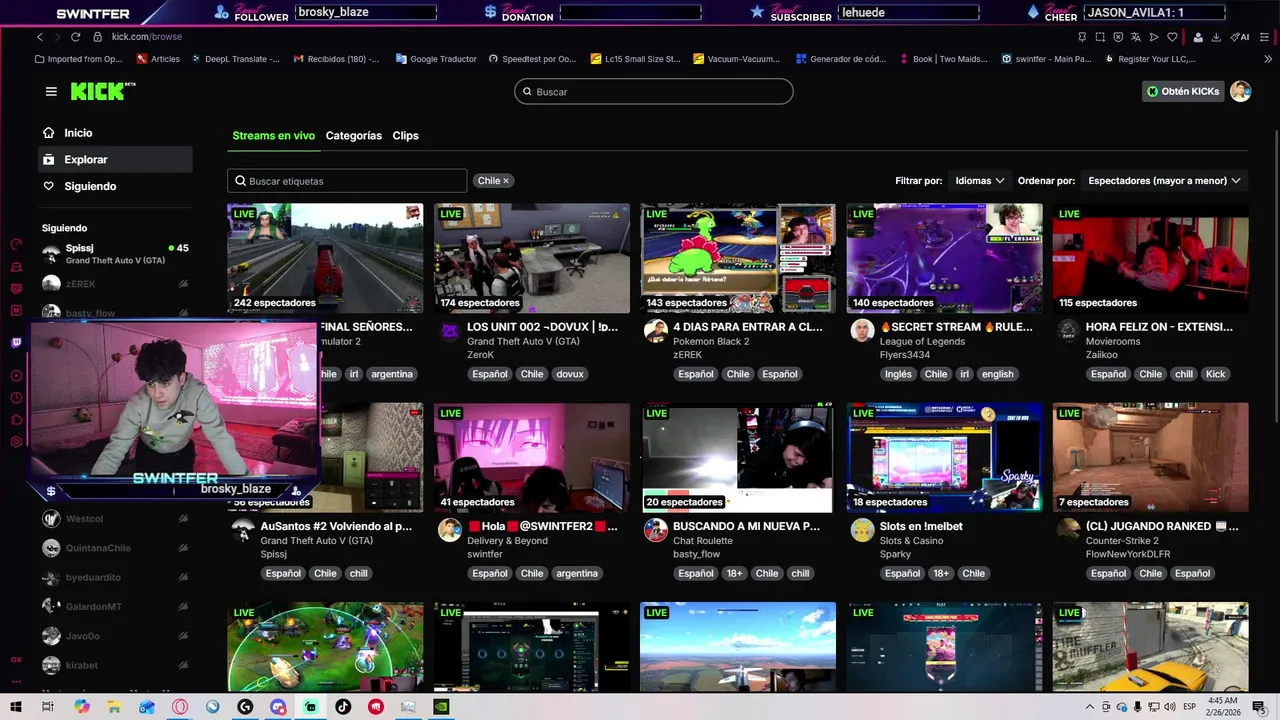Expand the Idiomas filter dropdown

pyautogui.click(x=980, y=181)
